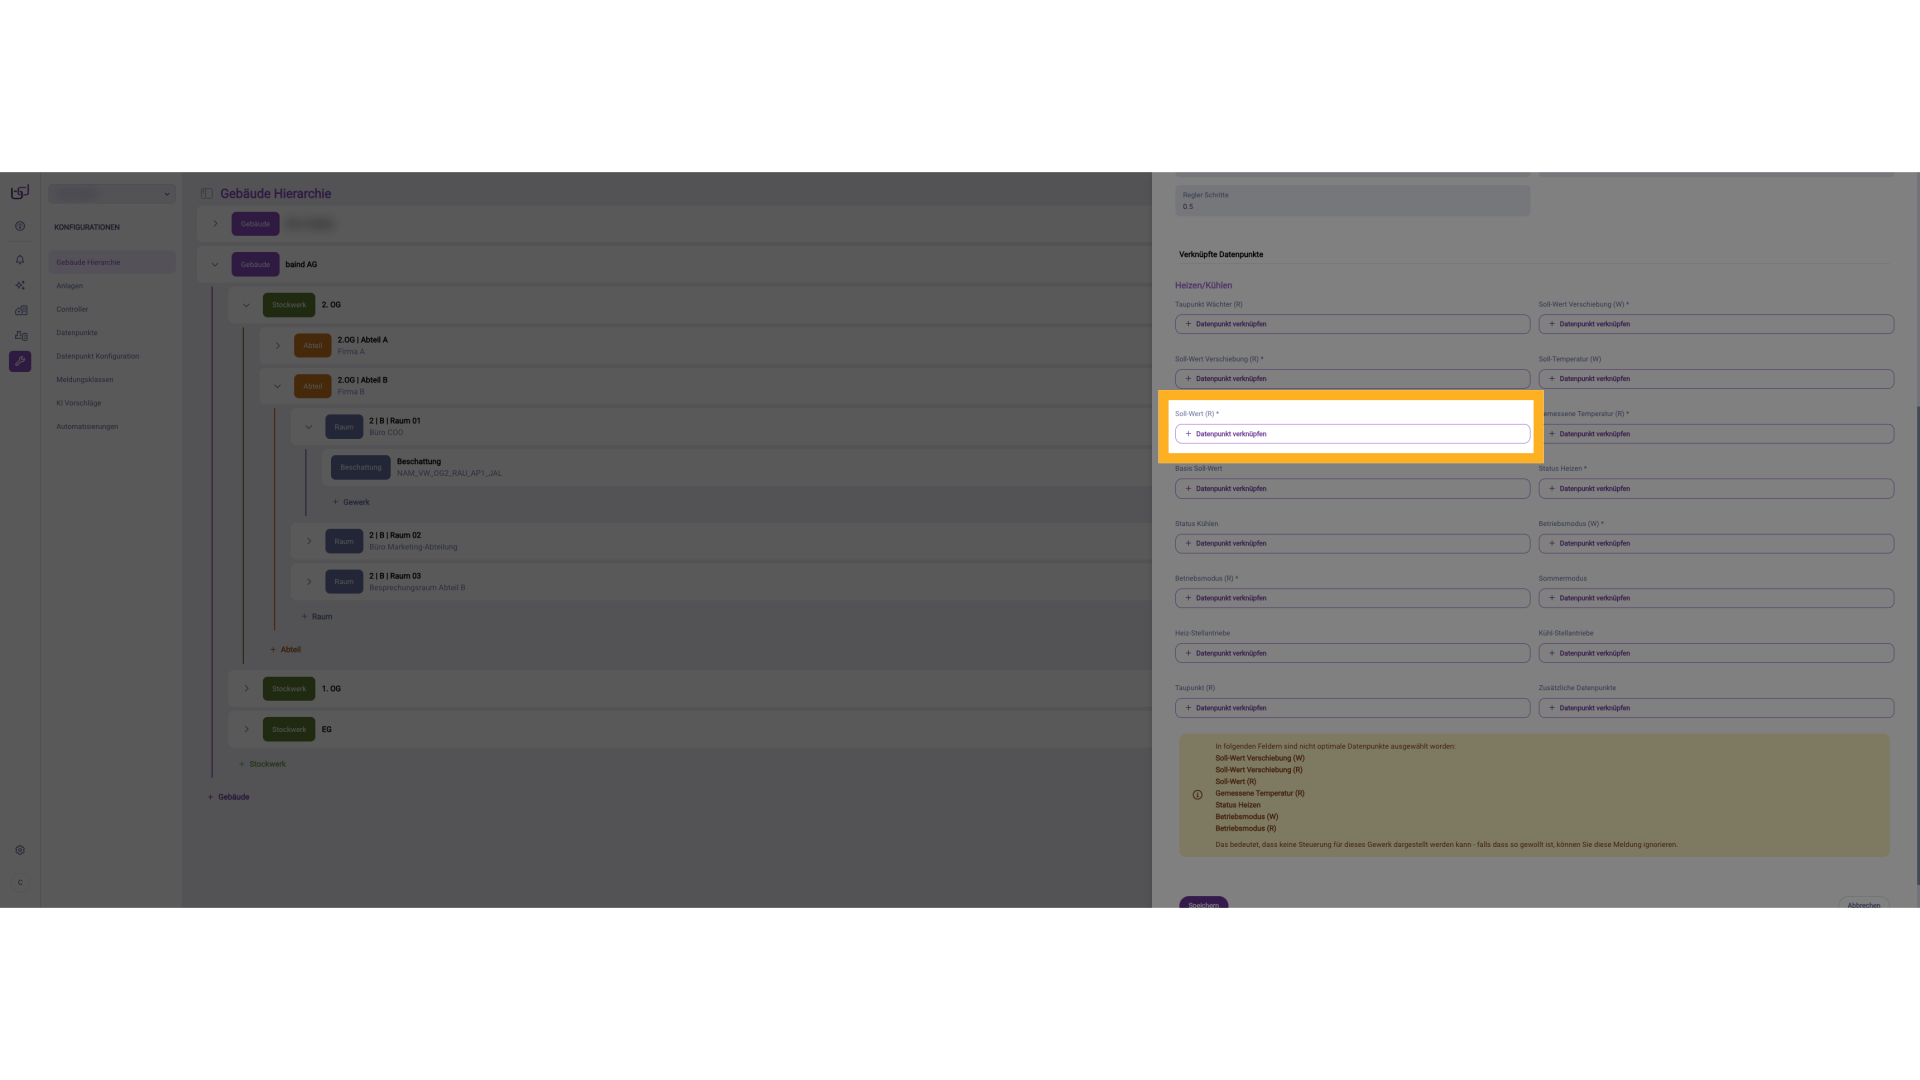Click the info circle sidebar icon
The width and height of the screenshot is (1920, 1080).
pyautogui.click(x=20, y=226)
